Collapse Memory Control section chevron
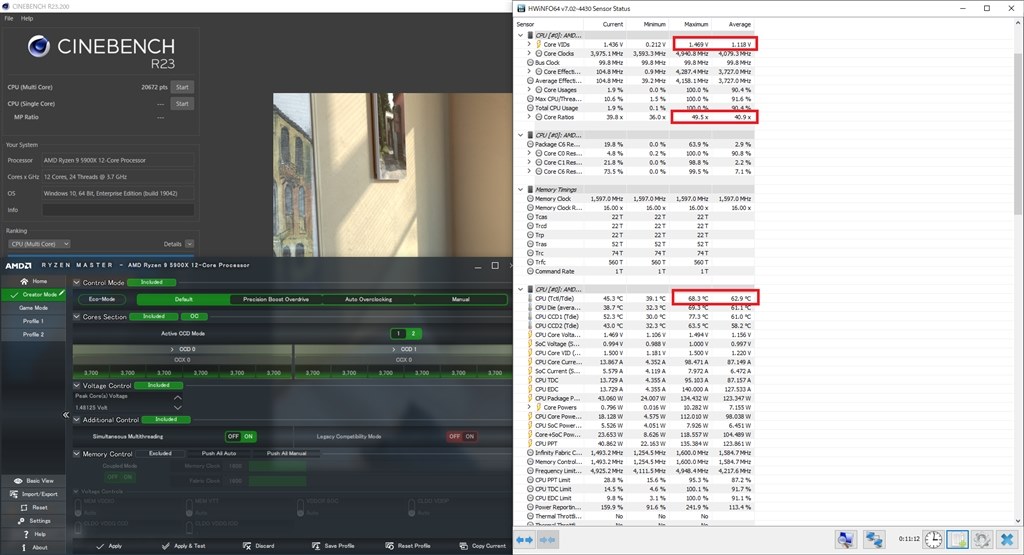The width and height of the screenshot is (1024, 555). tap(76, 454)
